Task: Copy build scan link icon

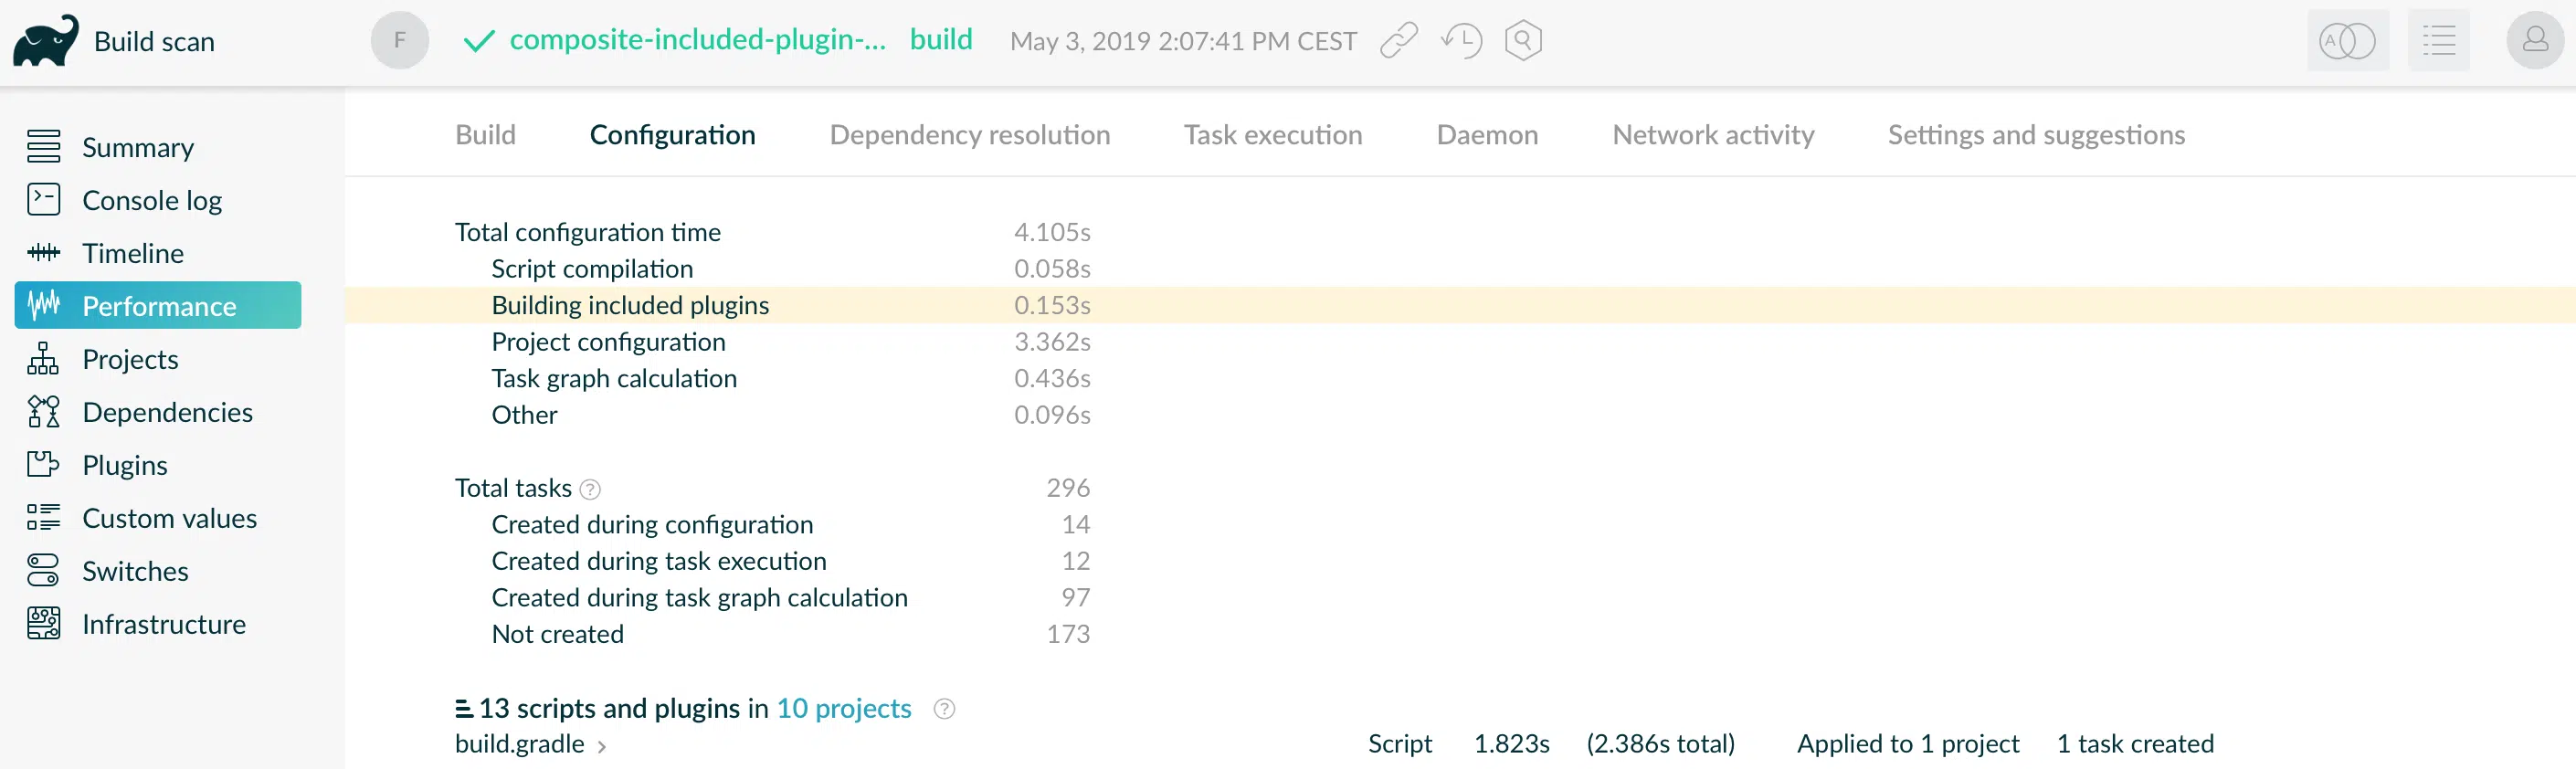Action: (1399, 41)
